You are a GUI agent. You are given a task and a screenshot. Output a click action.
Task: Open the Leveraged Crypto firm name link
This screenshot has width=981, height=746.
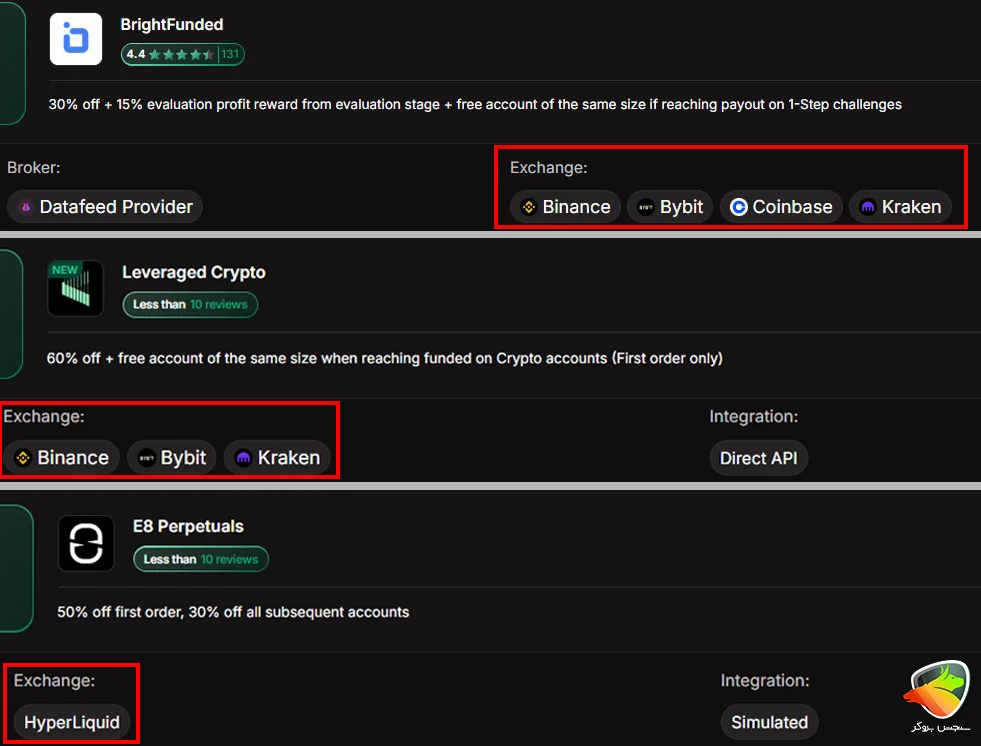(x=194, y=272)
